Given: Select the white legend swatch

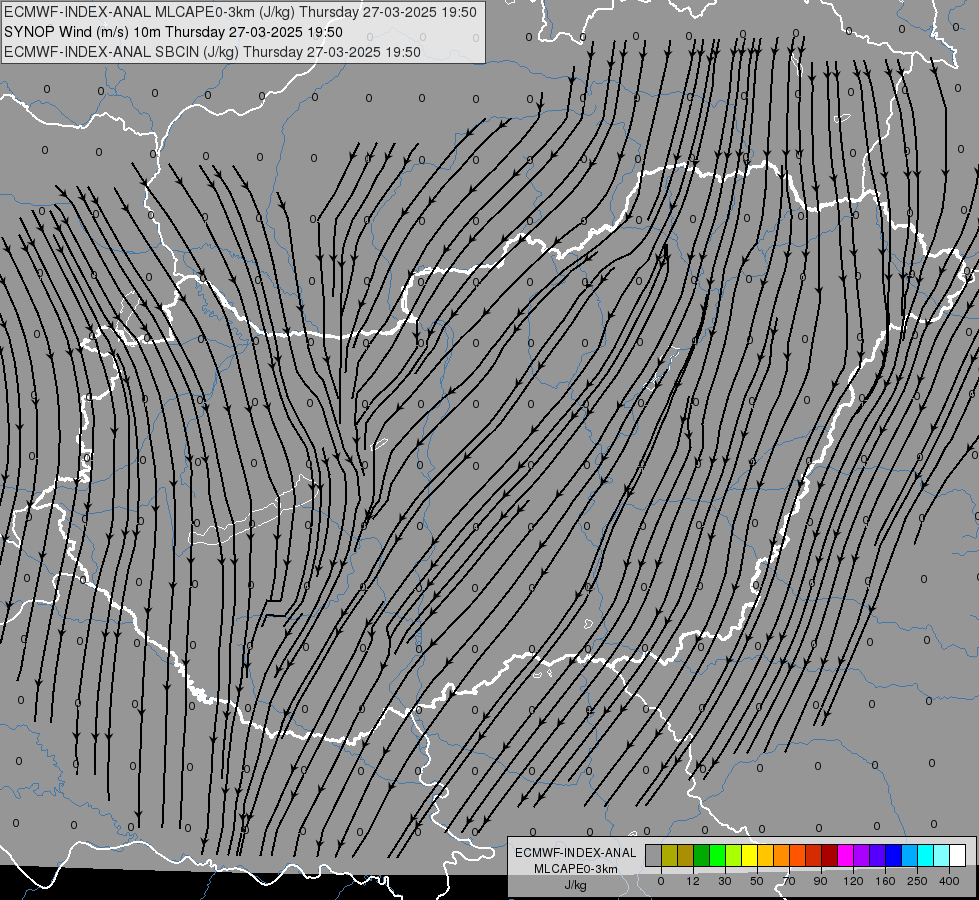Looking at the screenshot, I should tap(957, 855).
